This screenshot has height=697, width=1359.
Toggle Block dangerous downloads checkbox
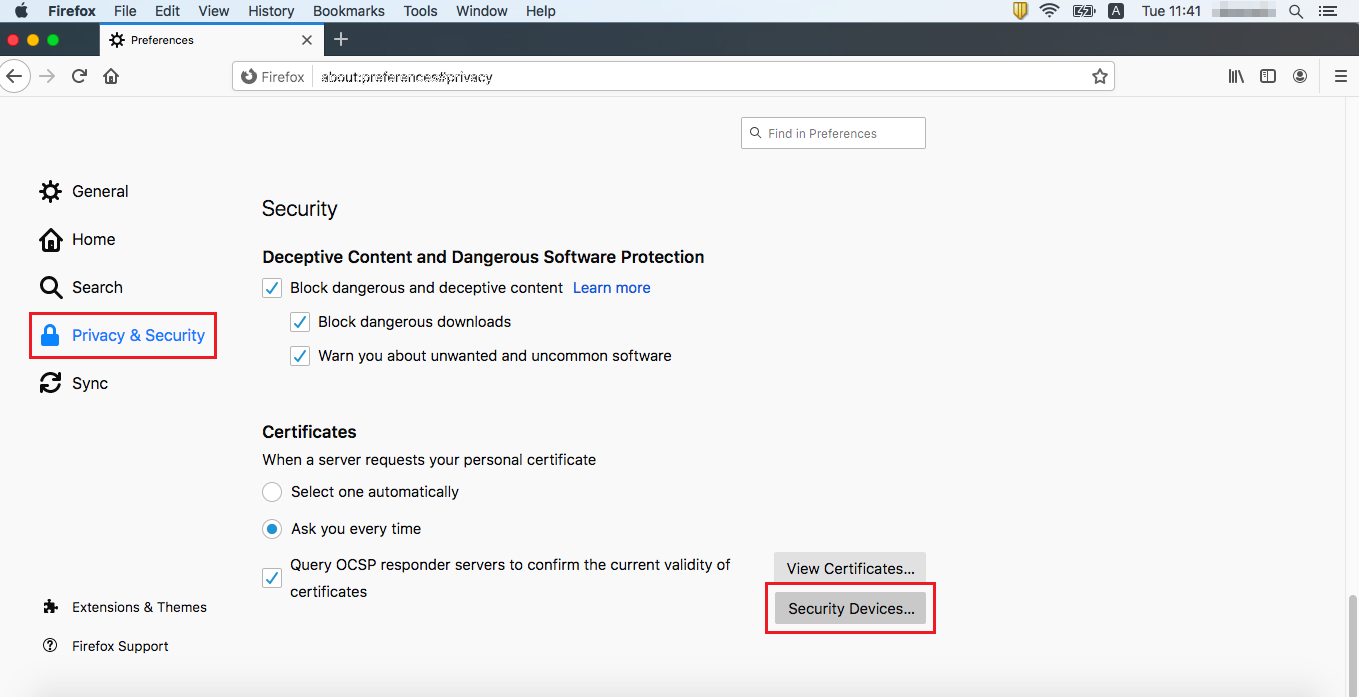pos(300,322)
